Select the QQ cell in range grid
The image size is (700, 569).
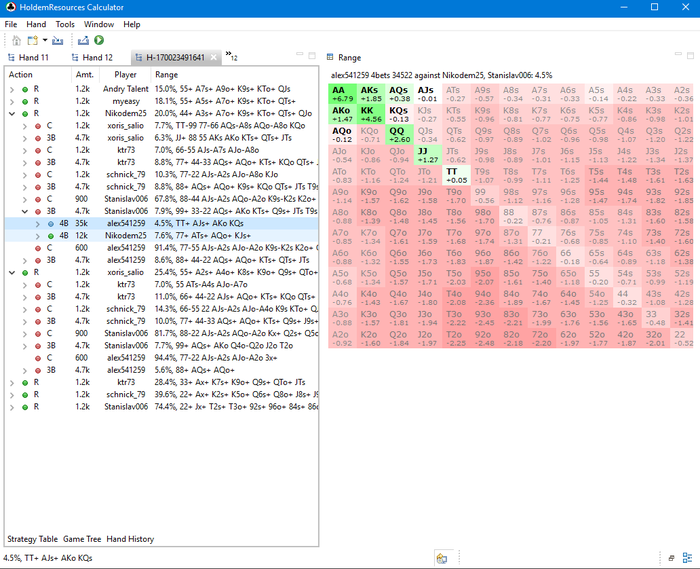400,135
